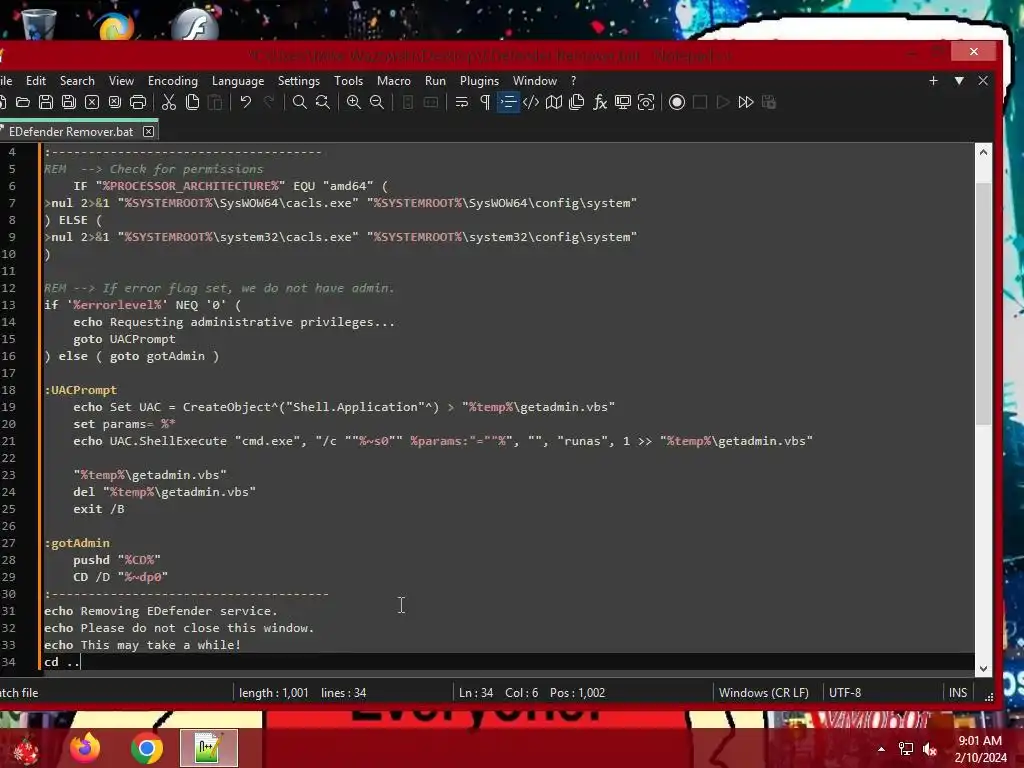Open the Run menu

click(435, 81)
